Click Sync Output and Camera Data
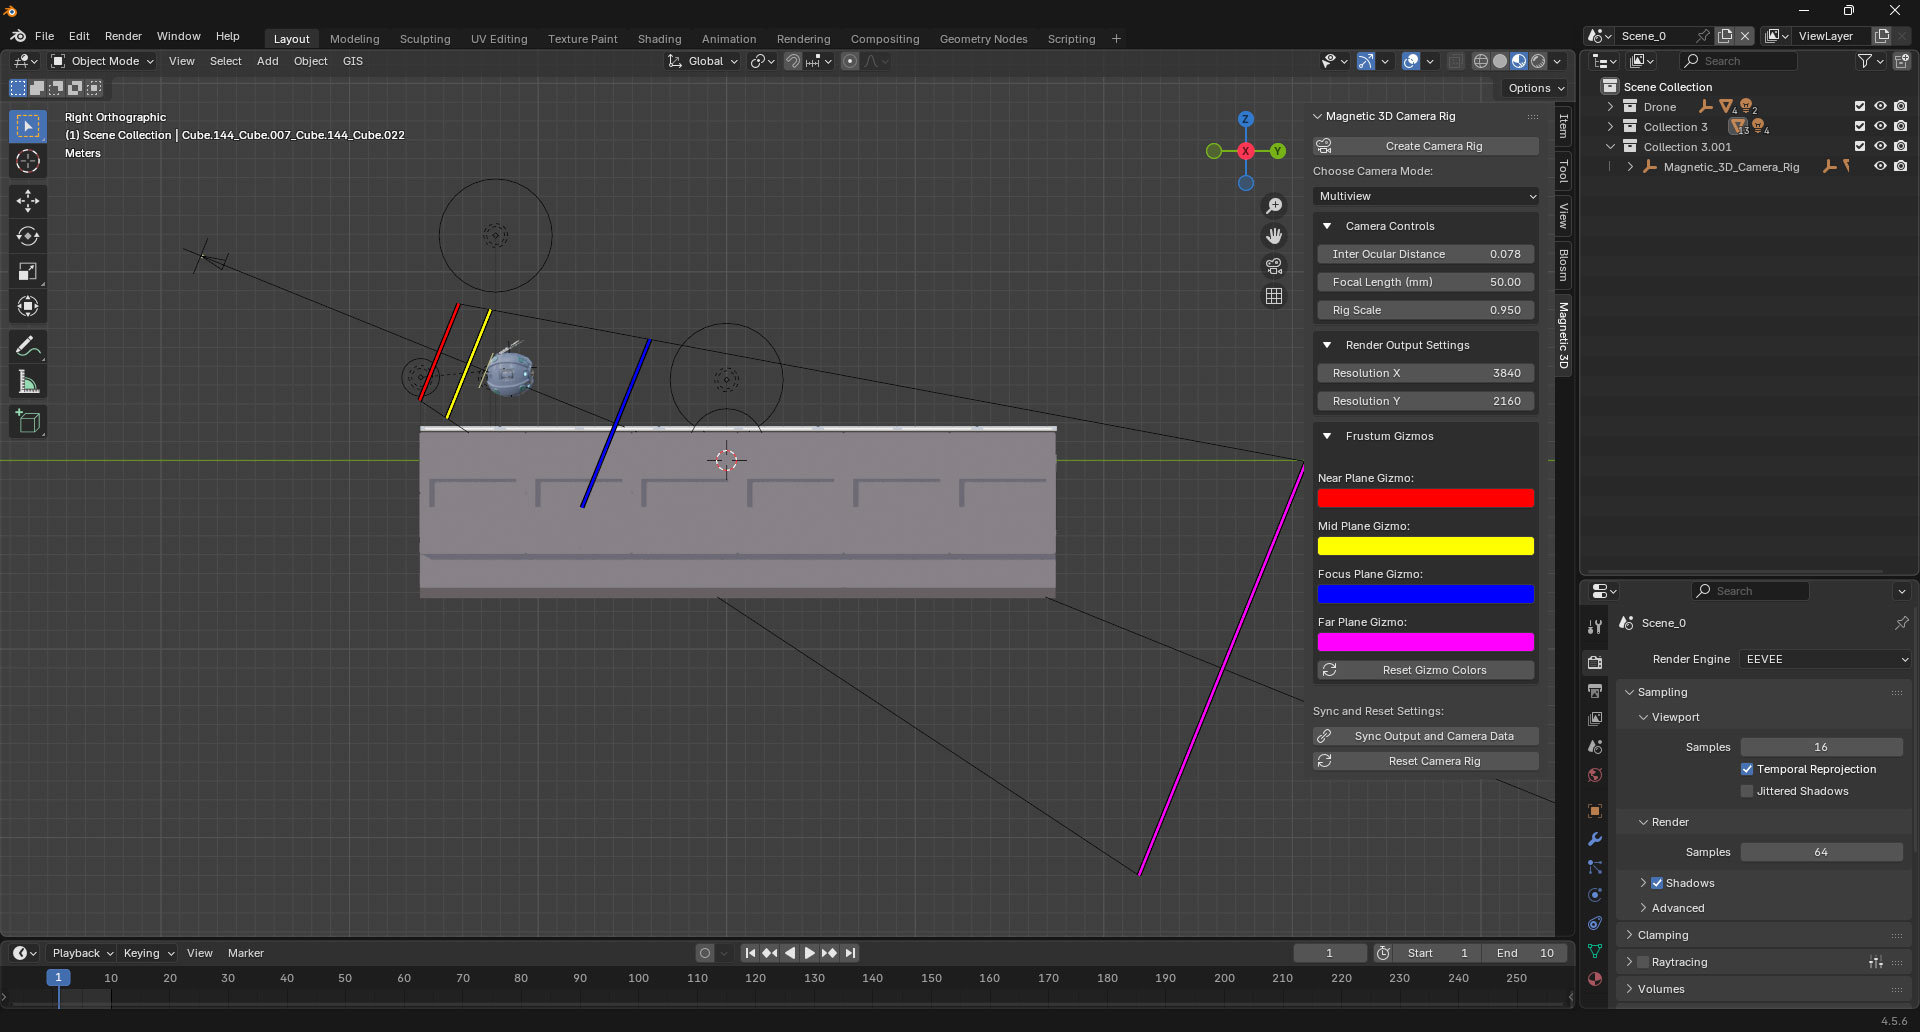 pos(1426,736)
